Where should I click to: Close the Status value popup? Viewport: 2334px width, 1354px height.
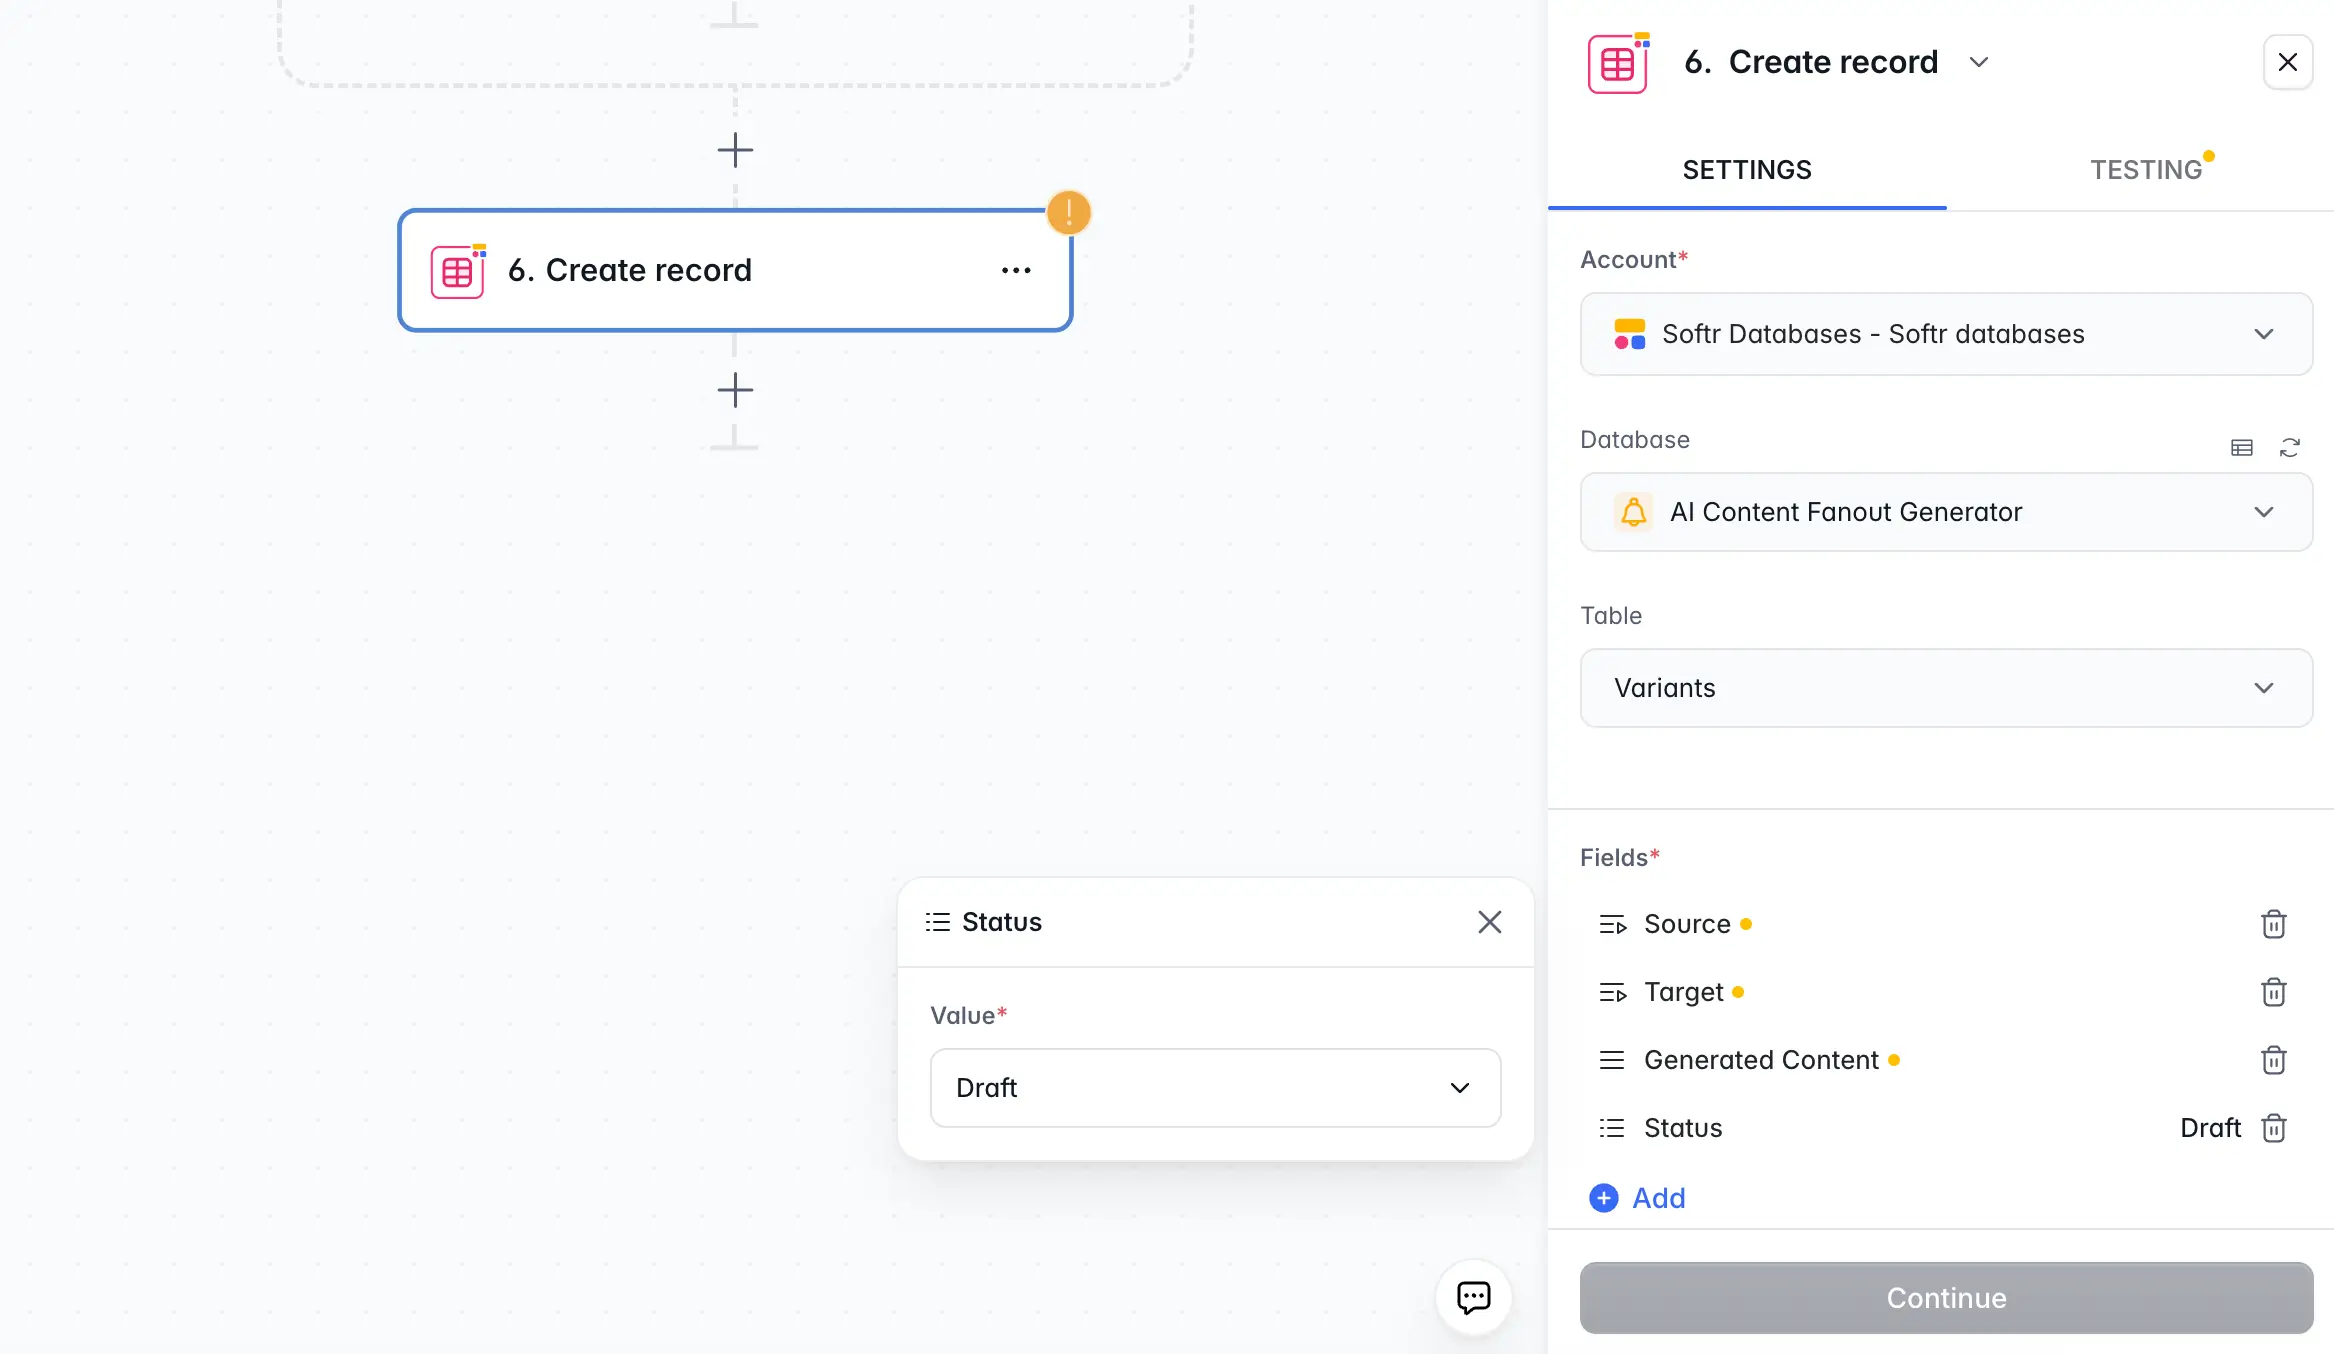[x=1490, y=922]
